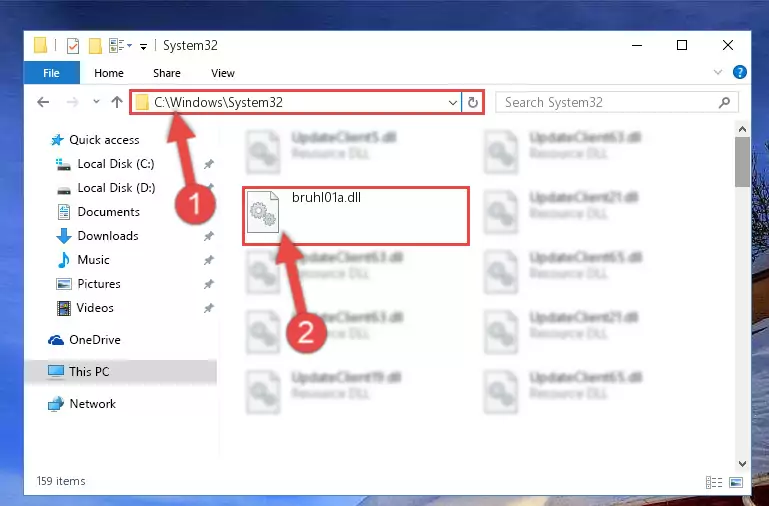The height and width of the screenshot is (506, 769).
Task: Click the bruhl01a.dll gear file icon
Action: coord(263,212)
